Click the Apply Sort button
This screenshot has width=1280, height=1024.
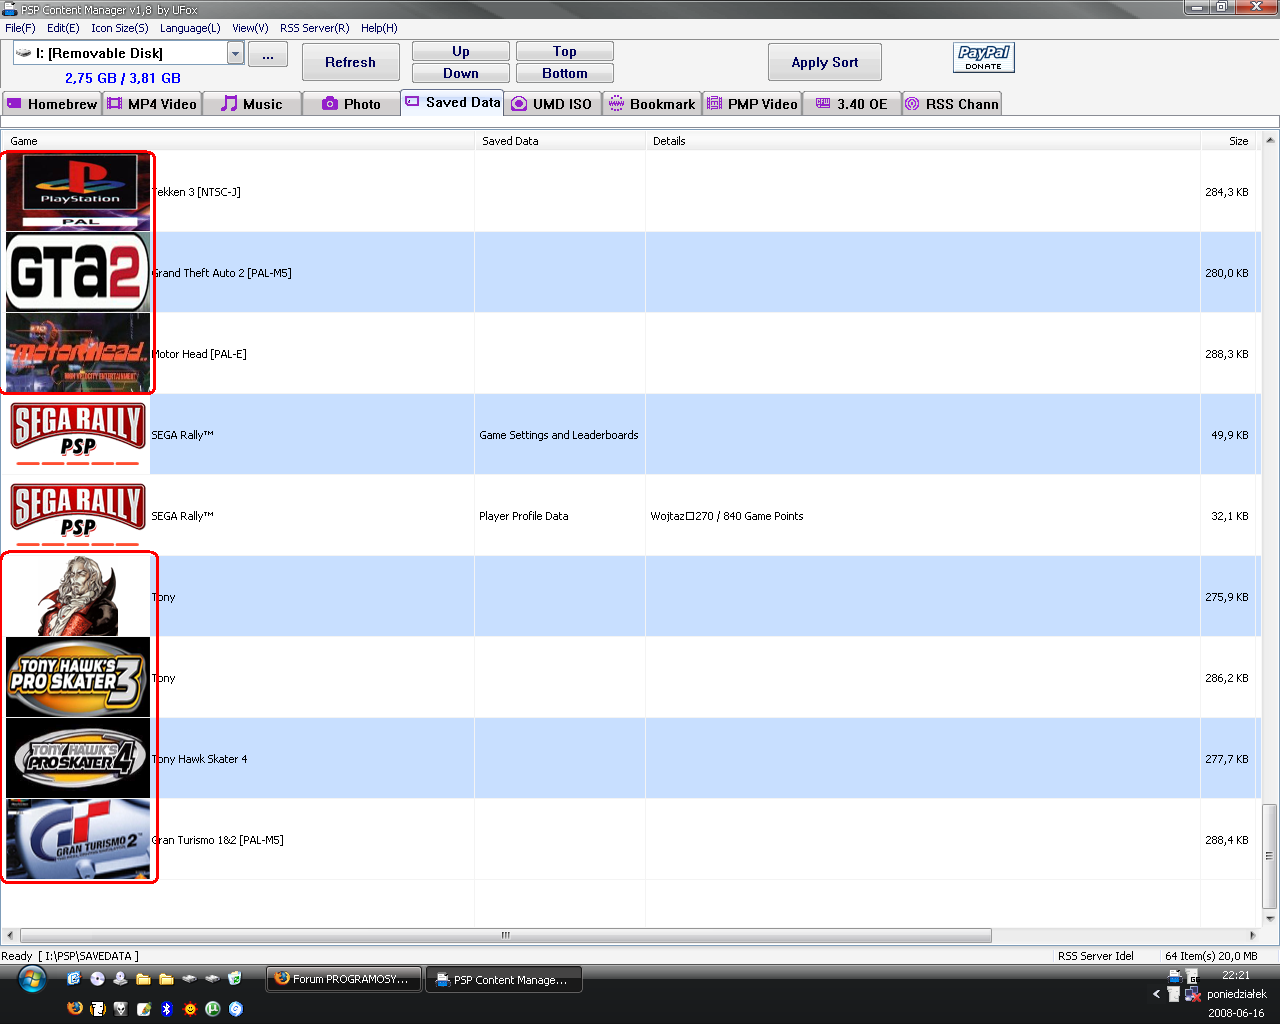[x=825, y=62]
